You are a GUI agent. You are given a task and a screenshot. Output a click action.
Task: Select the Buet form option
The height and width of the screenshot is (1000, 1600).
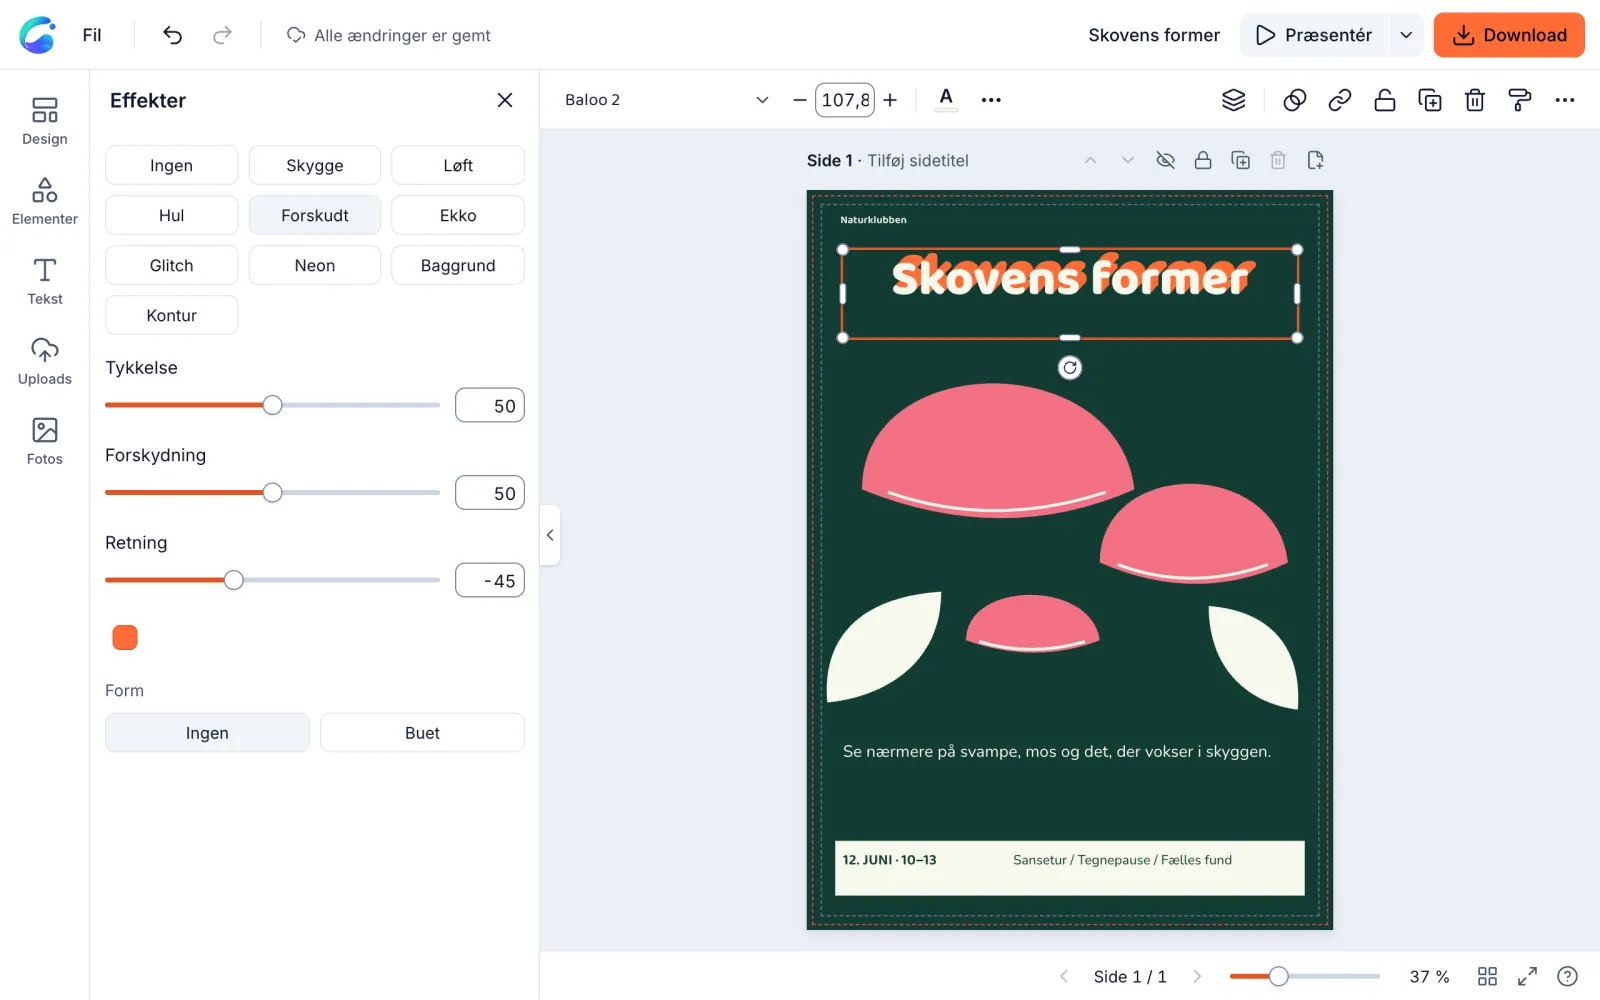pyautogui.click(x=422, y=733)
